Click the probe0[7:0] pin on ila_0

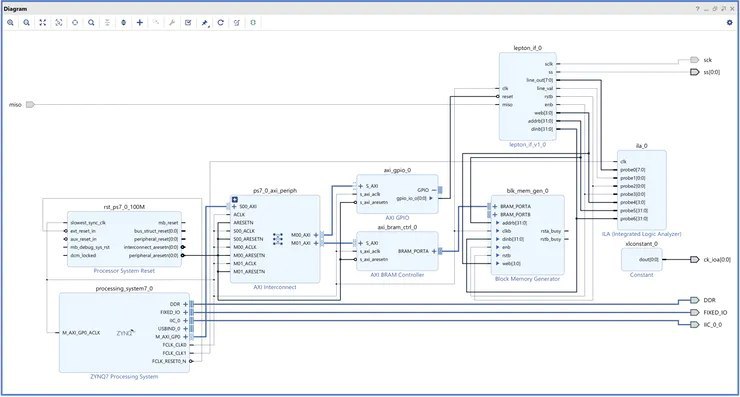632,170
